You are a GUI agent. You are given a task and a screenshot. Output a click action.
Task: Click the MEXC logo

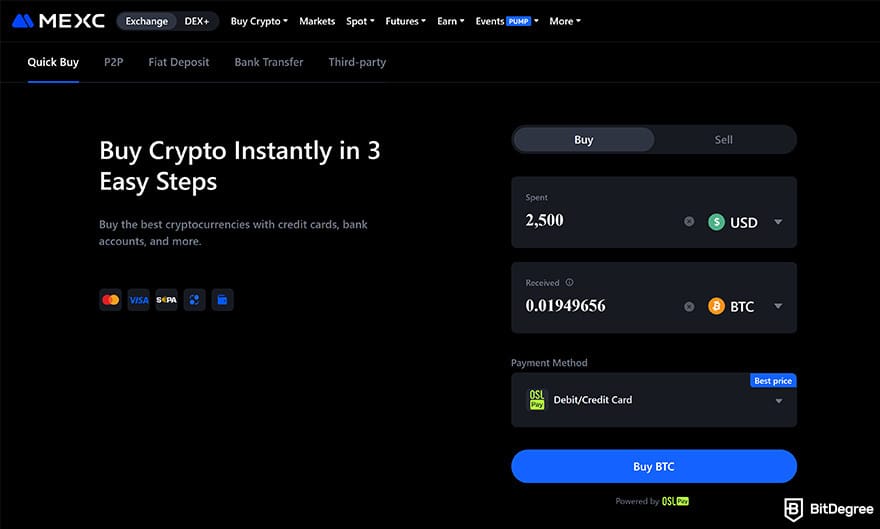pos(58,21)
